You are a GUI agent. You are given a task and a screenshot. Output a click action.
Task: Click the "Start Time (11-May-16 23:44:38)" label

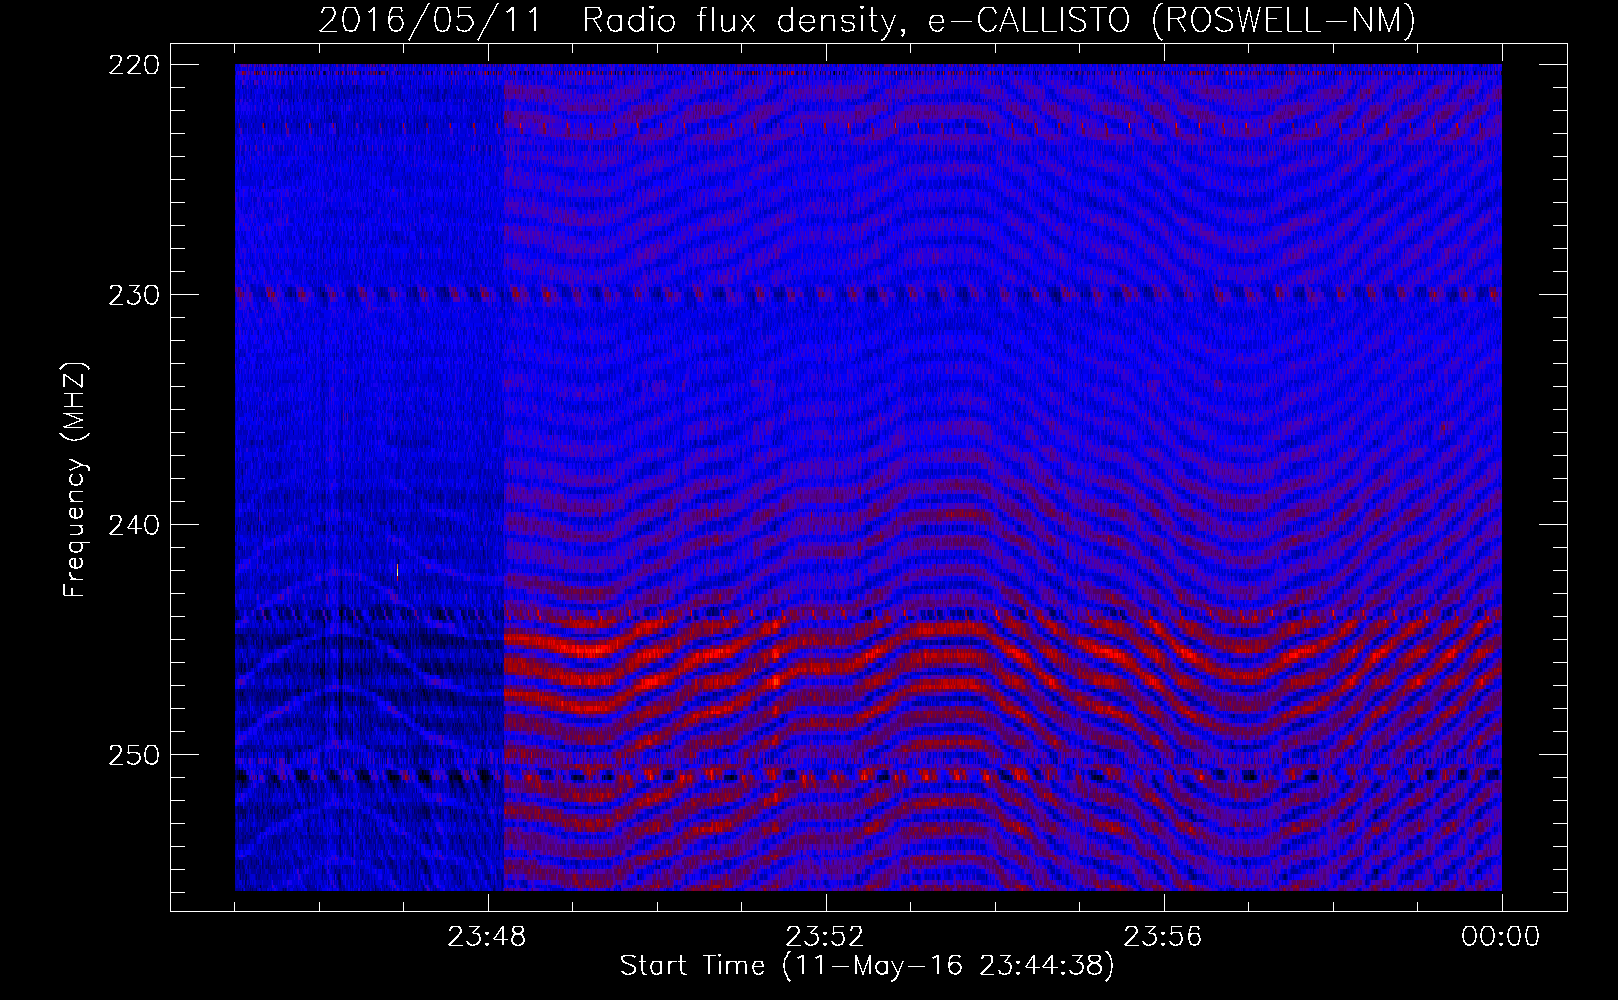tap(867, 966)
